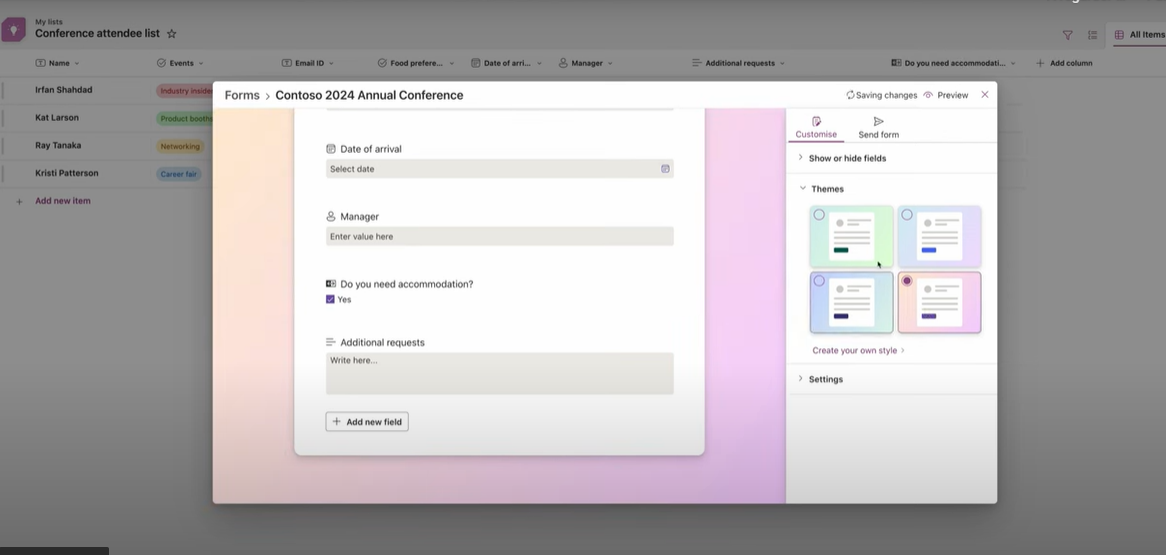Open My lists link
The image size is (1166, 555).
[x=48, y=22]
